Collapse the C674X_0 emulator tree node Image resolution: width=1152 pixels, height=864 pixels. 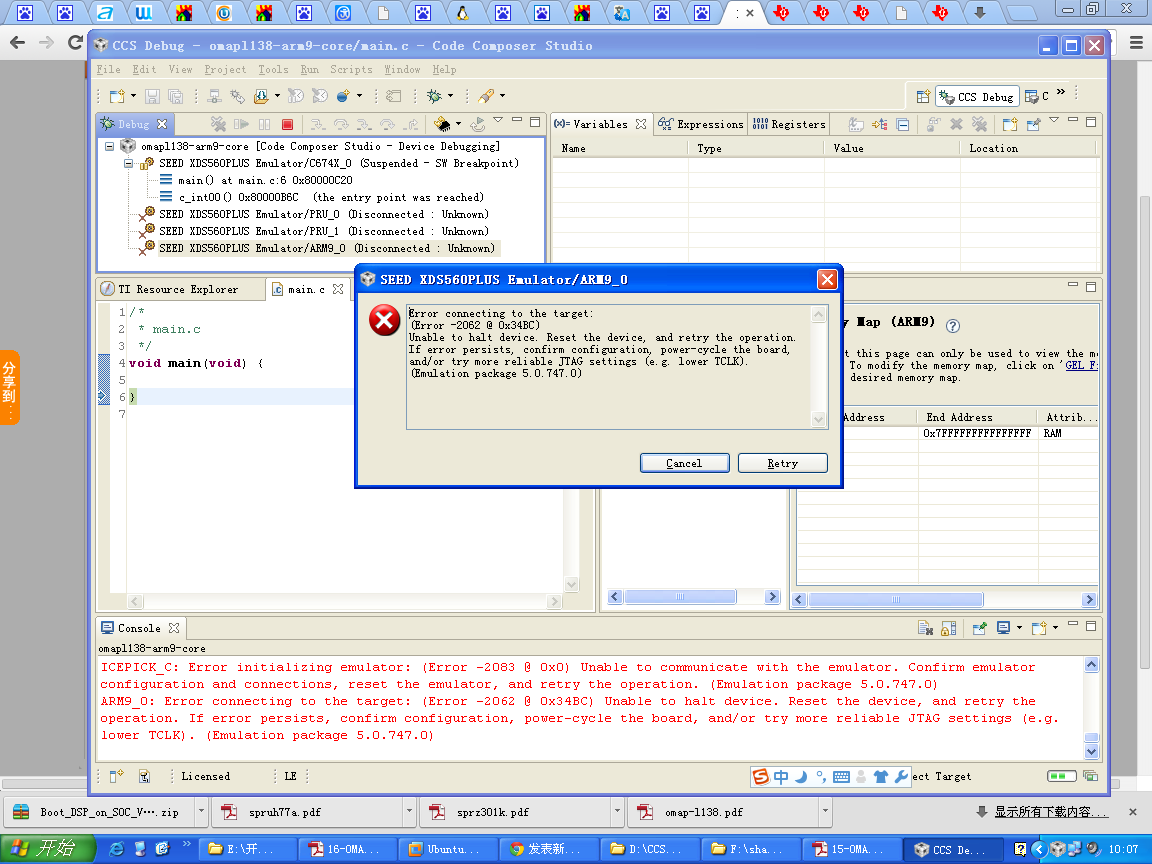(x=128, y=163)
